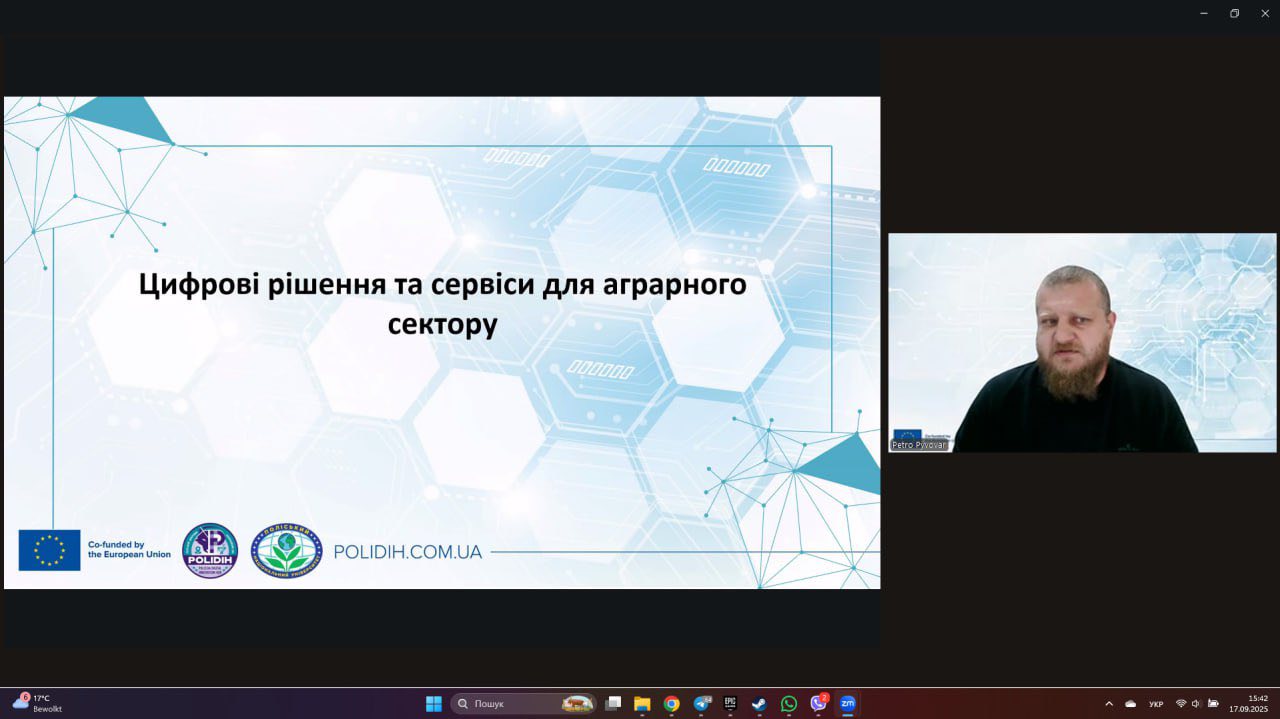
Task: Switch the УКР keyboard language indicator
Action: [1156, 704]
